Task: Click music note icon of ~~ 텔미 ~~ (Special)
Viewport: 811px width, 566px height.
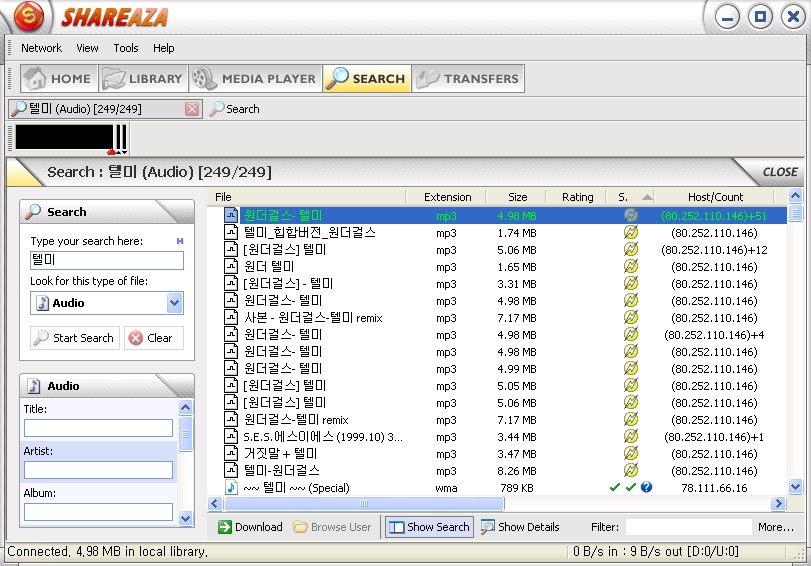Action: click(231, 487)
